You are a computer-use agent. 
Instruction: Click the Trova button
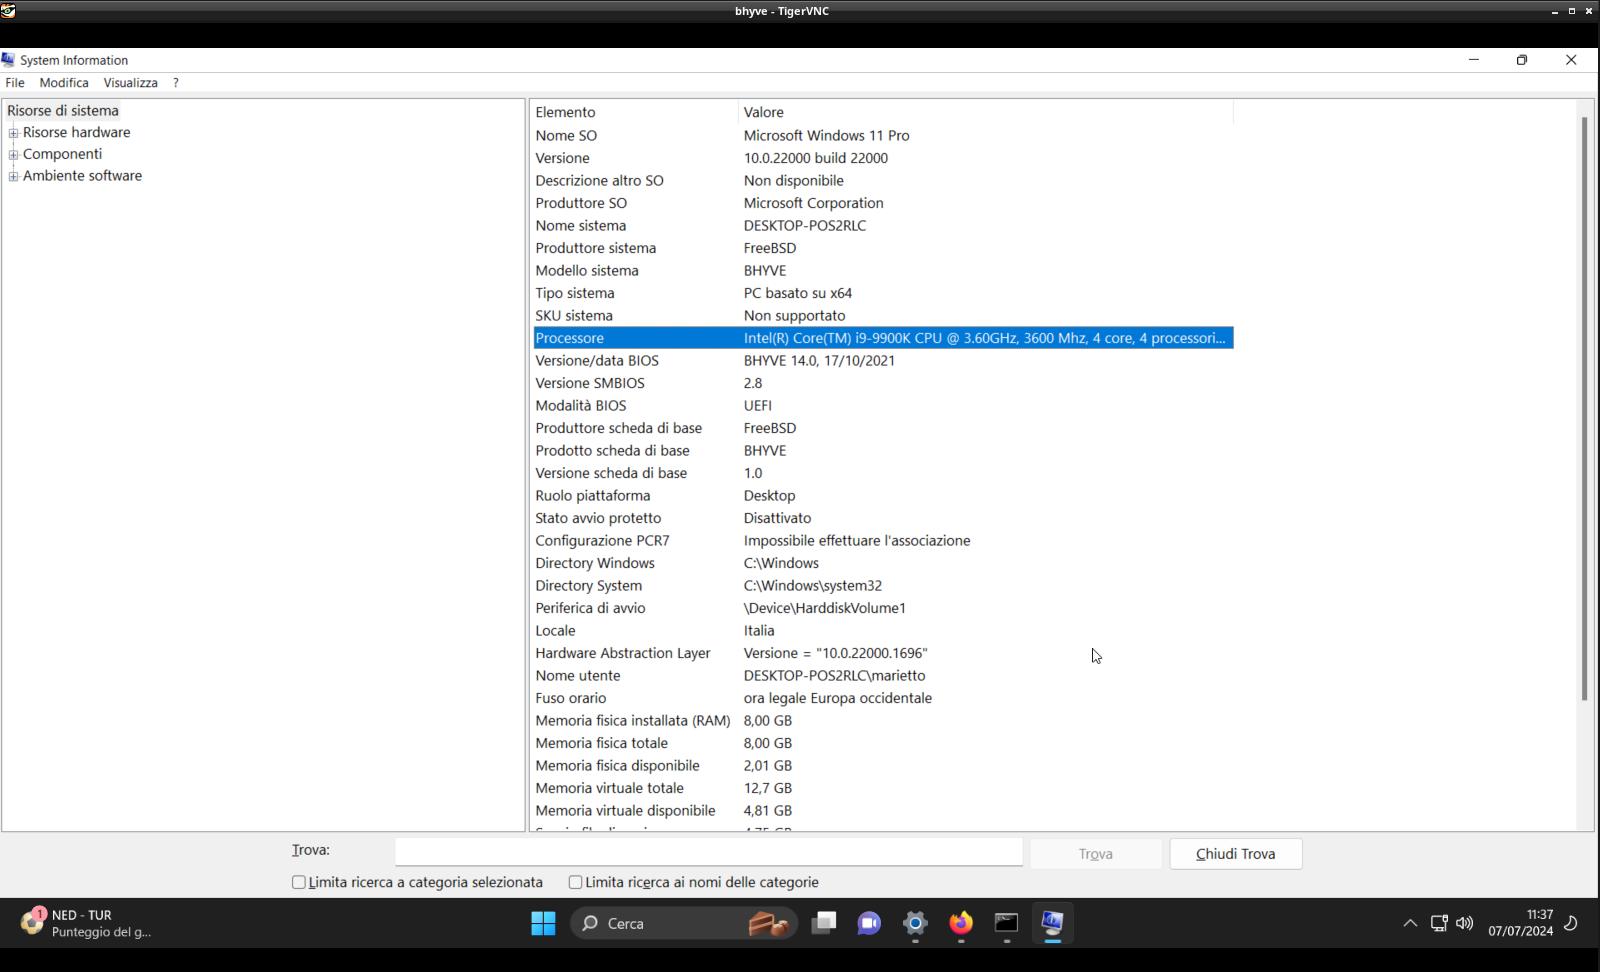pyautogui.click(x=1096, y=854)
